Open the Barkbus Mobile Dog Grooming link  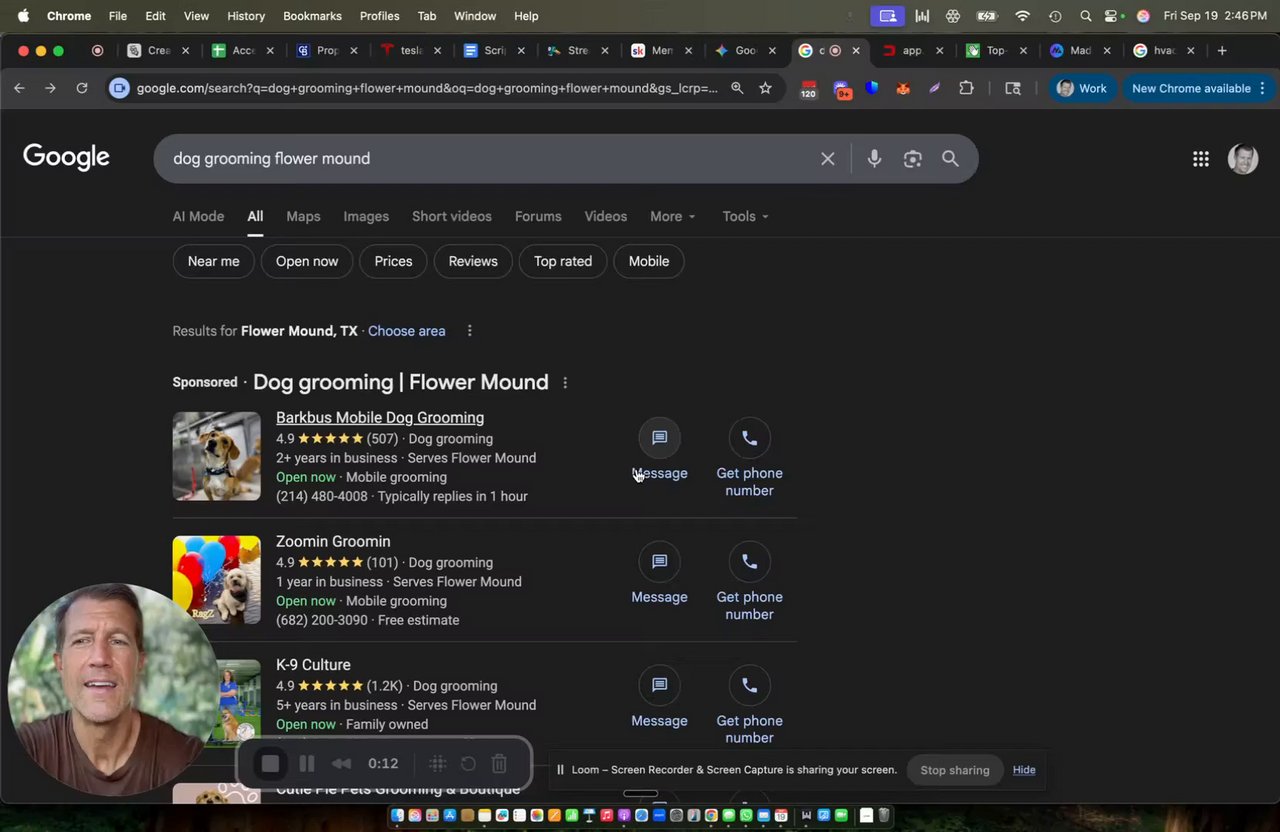(380, 417)
